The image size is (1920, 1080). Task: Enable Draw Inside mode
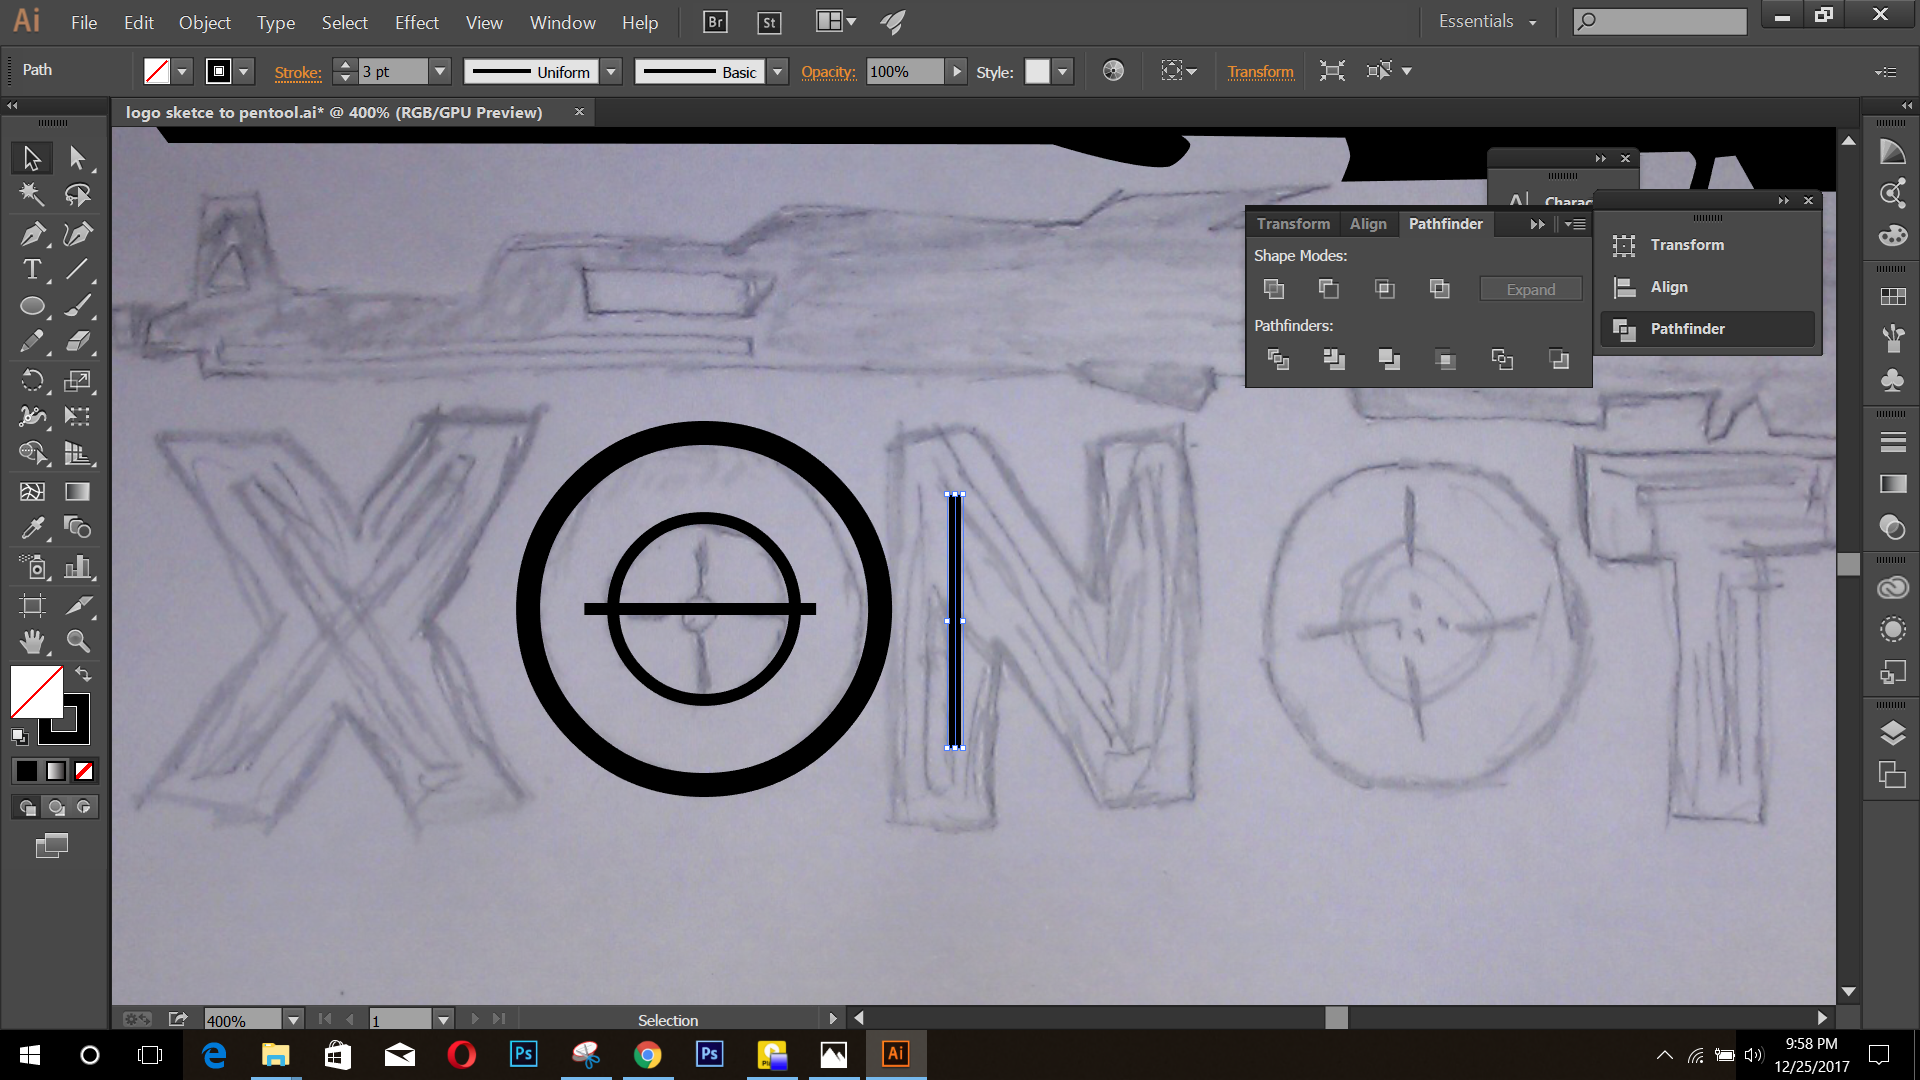point(84,807)
